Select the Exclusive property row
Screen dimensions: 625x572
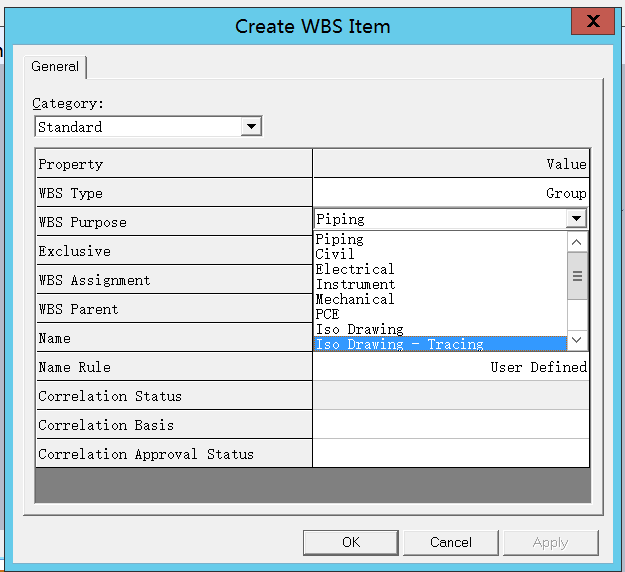(x=174, y=251)
